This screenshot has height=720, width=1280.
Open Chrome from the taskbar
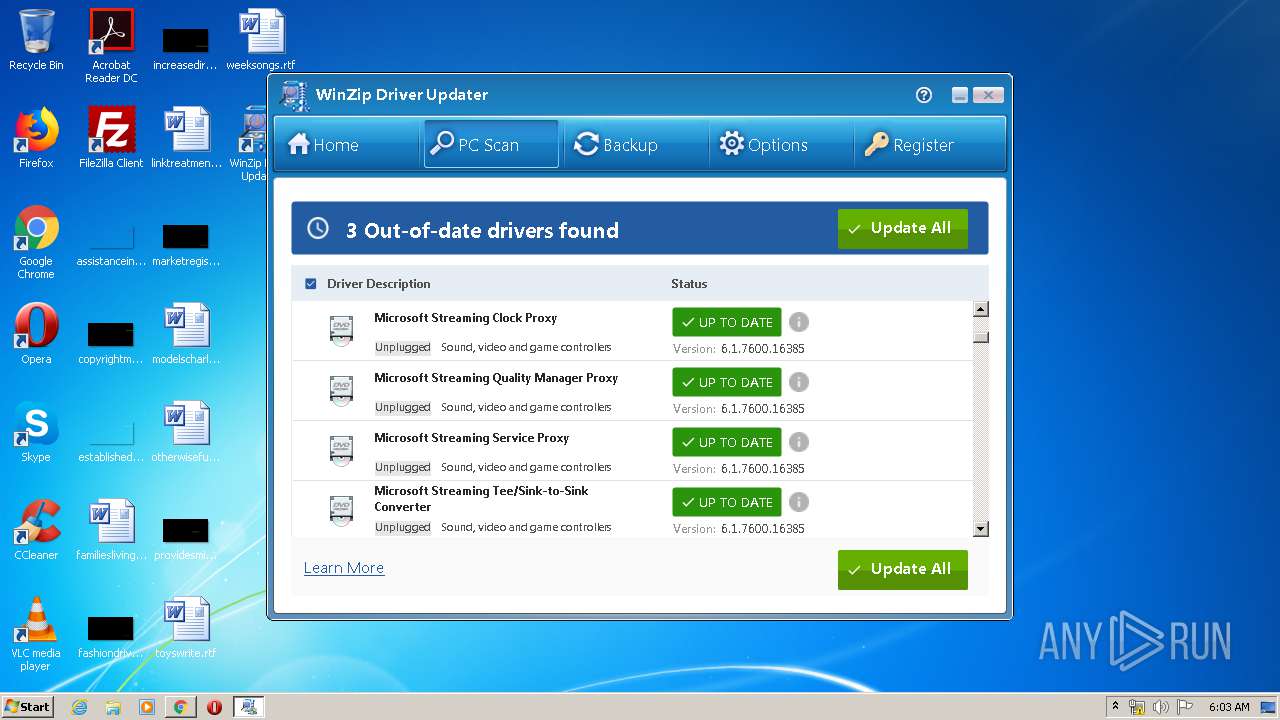pyautogui.click(x=180, y=707)
